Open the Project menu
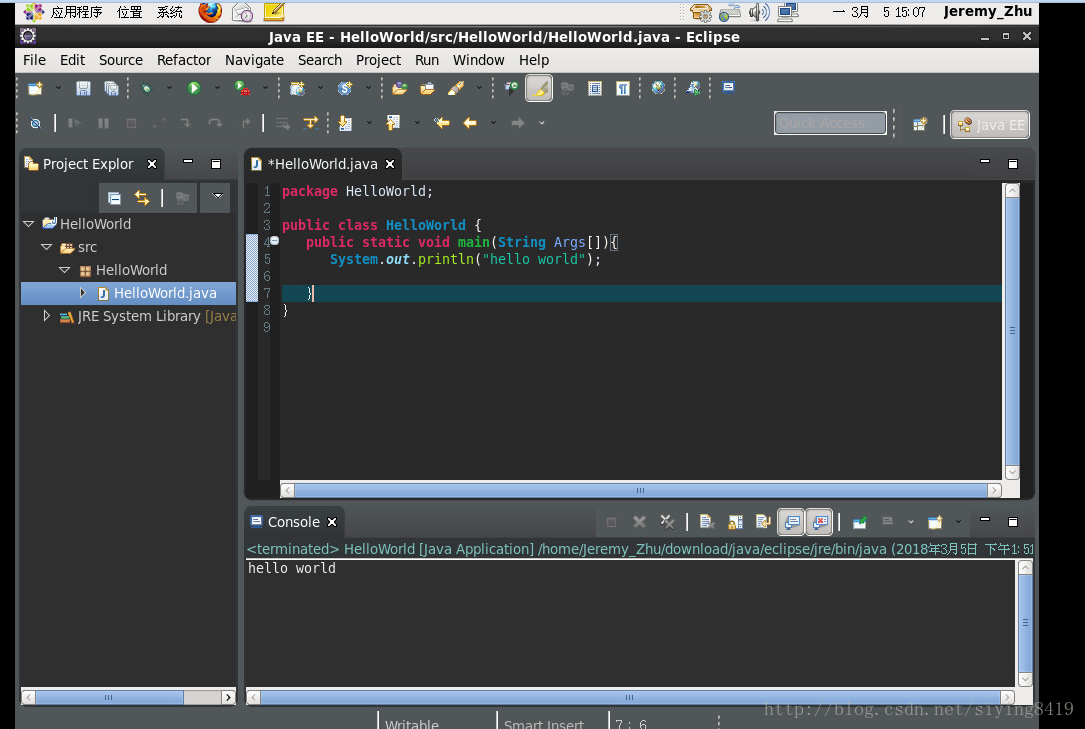This screenshot has width=1085, height=729. (x=378, y=60)
